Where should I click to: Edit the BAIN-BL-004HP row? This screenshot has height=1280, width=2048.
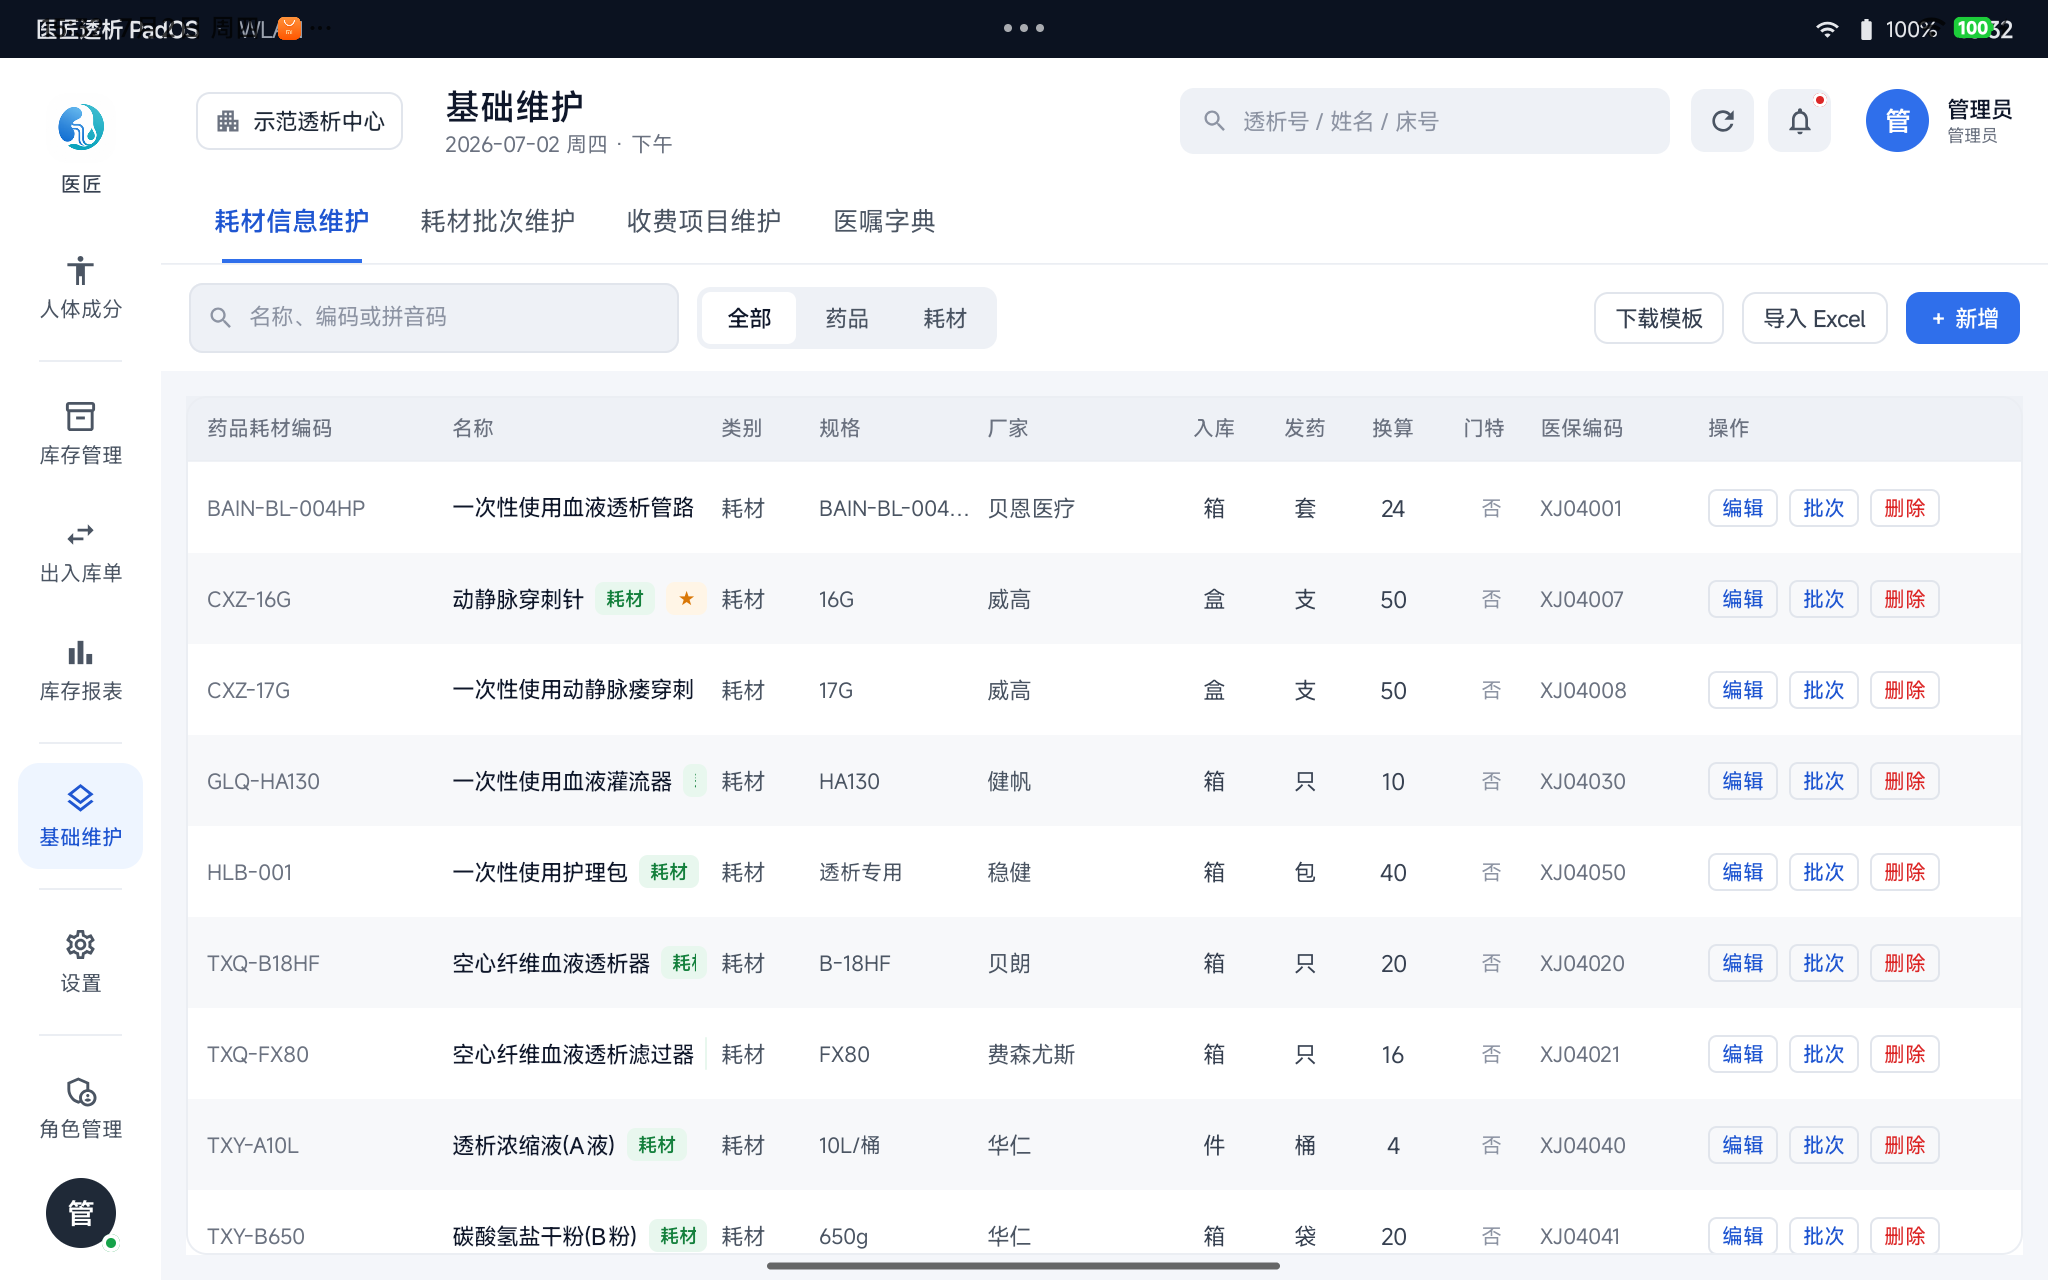pyautogui.click(x=1742, y=508)
